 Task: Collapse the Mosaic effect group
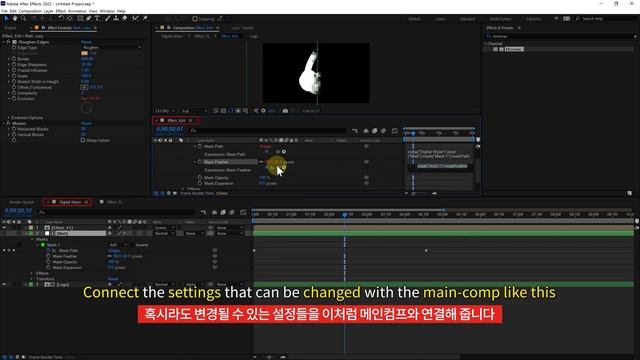(x=4, y=123)
